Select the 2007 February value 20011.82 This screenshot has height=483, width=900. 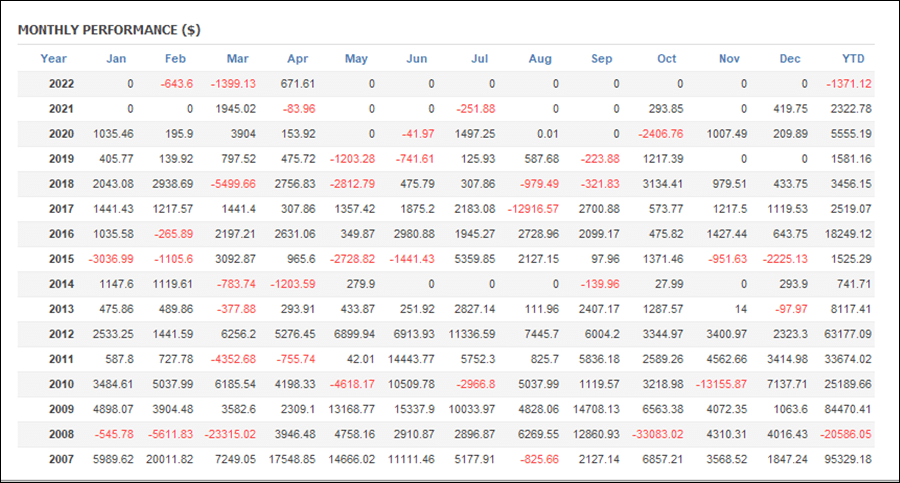point(169,459)
